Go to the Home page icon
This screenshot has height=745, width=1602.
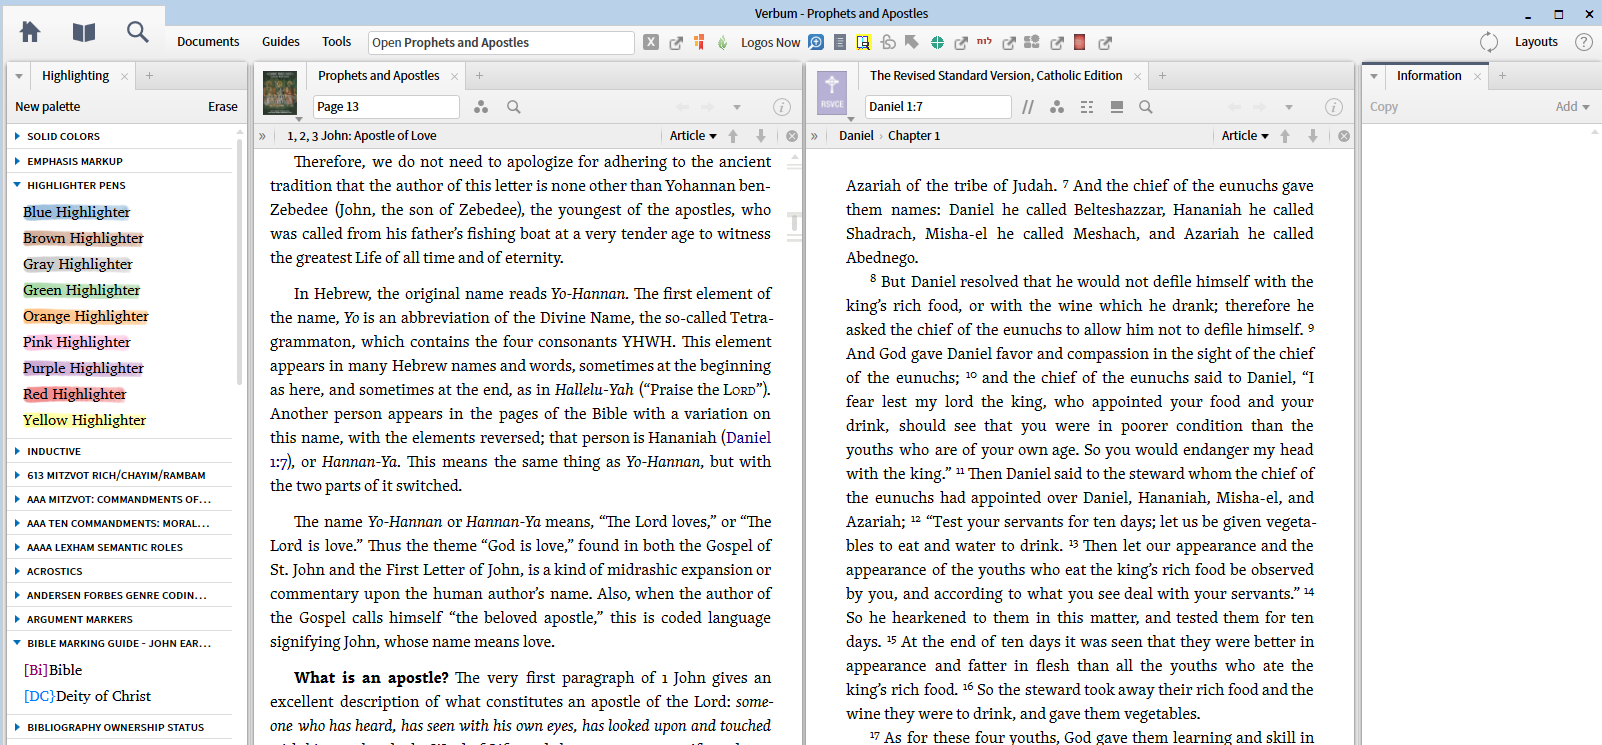coord(30,32)
